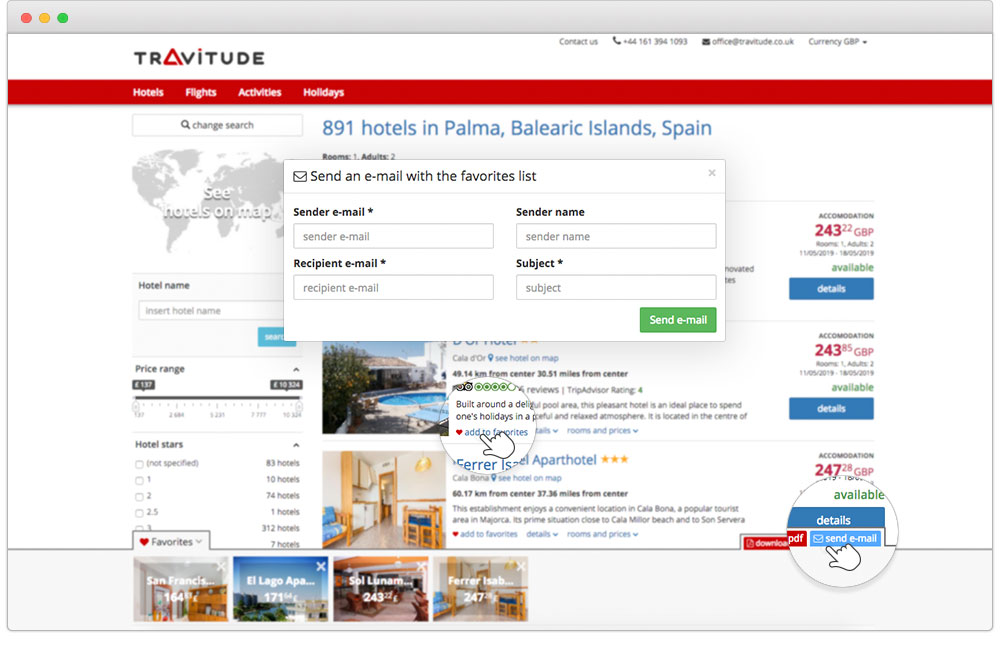Click the price range minimum slider handle
The height and width of the screenshot is (646, 1000).
[136, 406]
